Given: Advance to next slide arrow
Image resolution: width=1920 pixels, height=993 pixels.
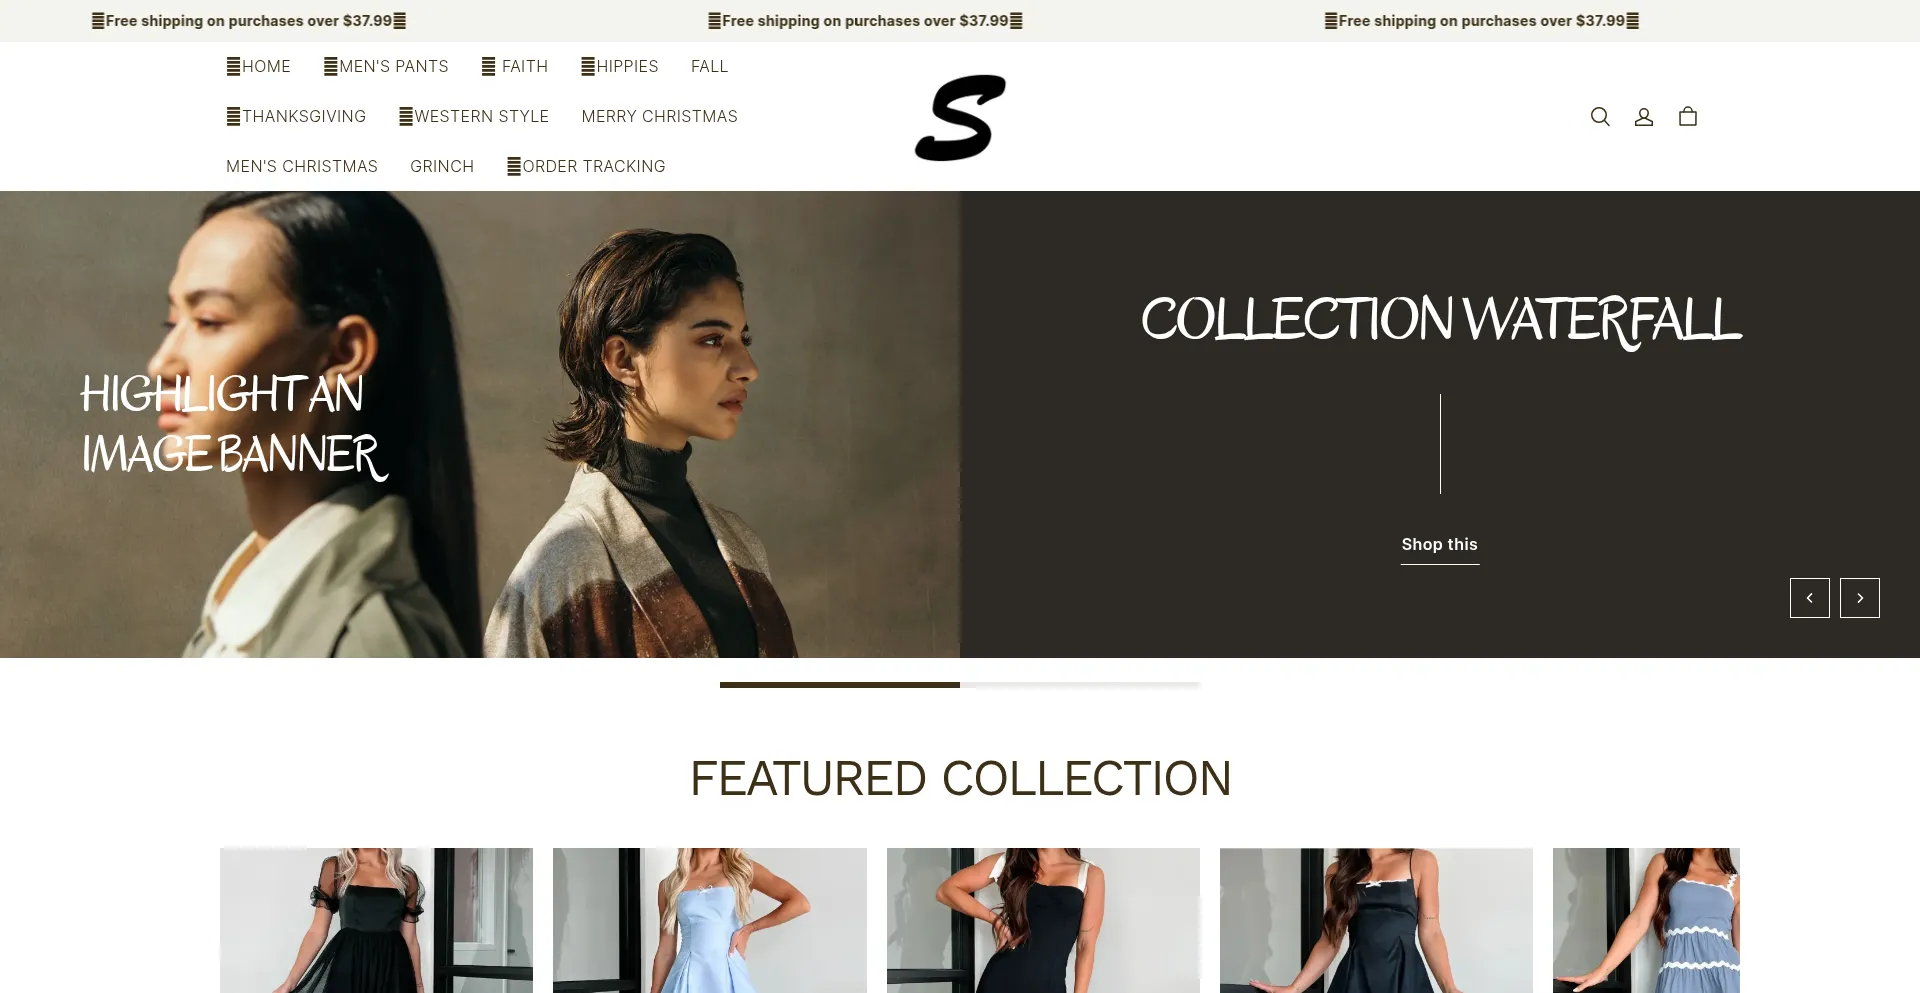Looking at the screenshot, I should click(1860, 598).
